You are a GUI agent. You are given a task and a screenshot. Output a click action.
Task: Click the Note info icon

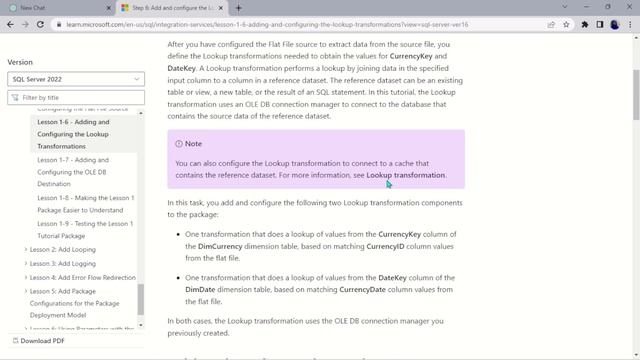click(179, 144)
